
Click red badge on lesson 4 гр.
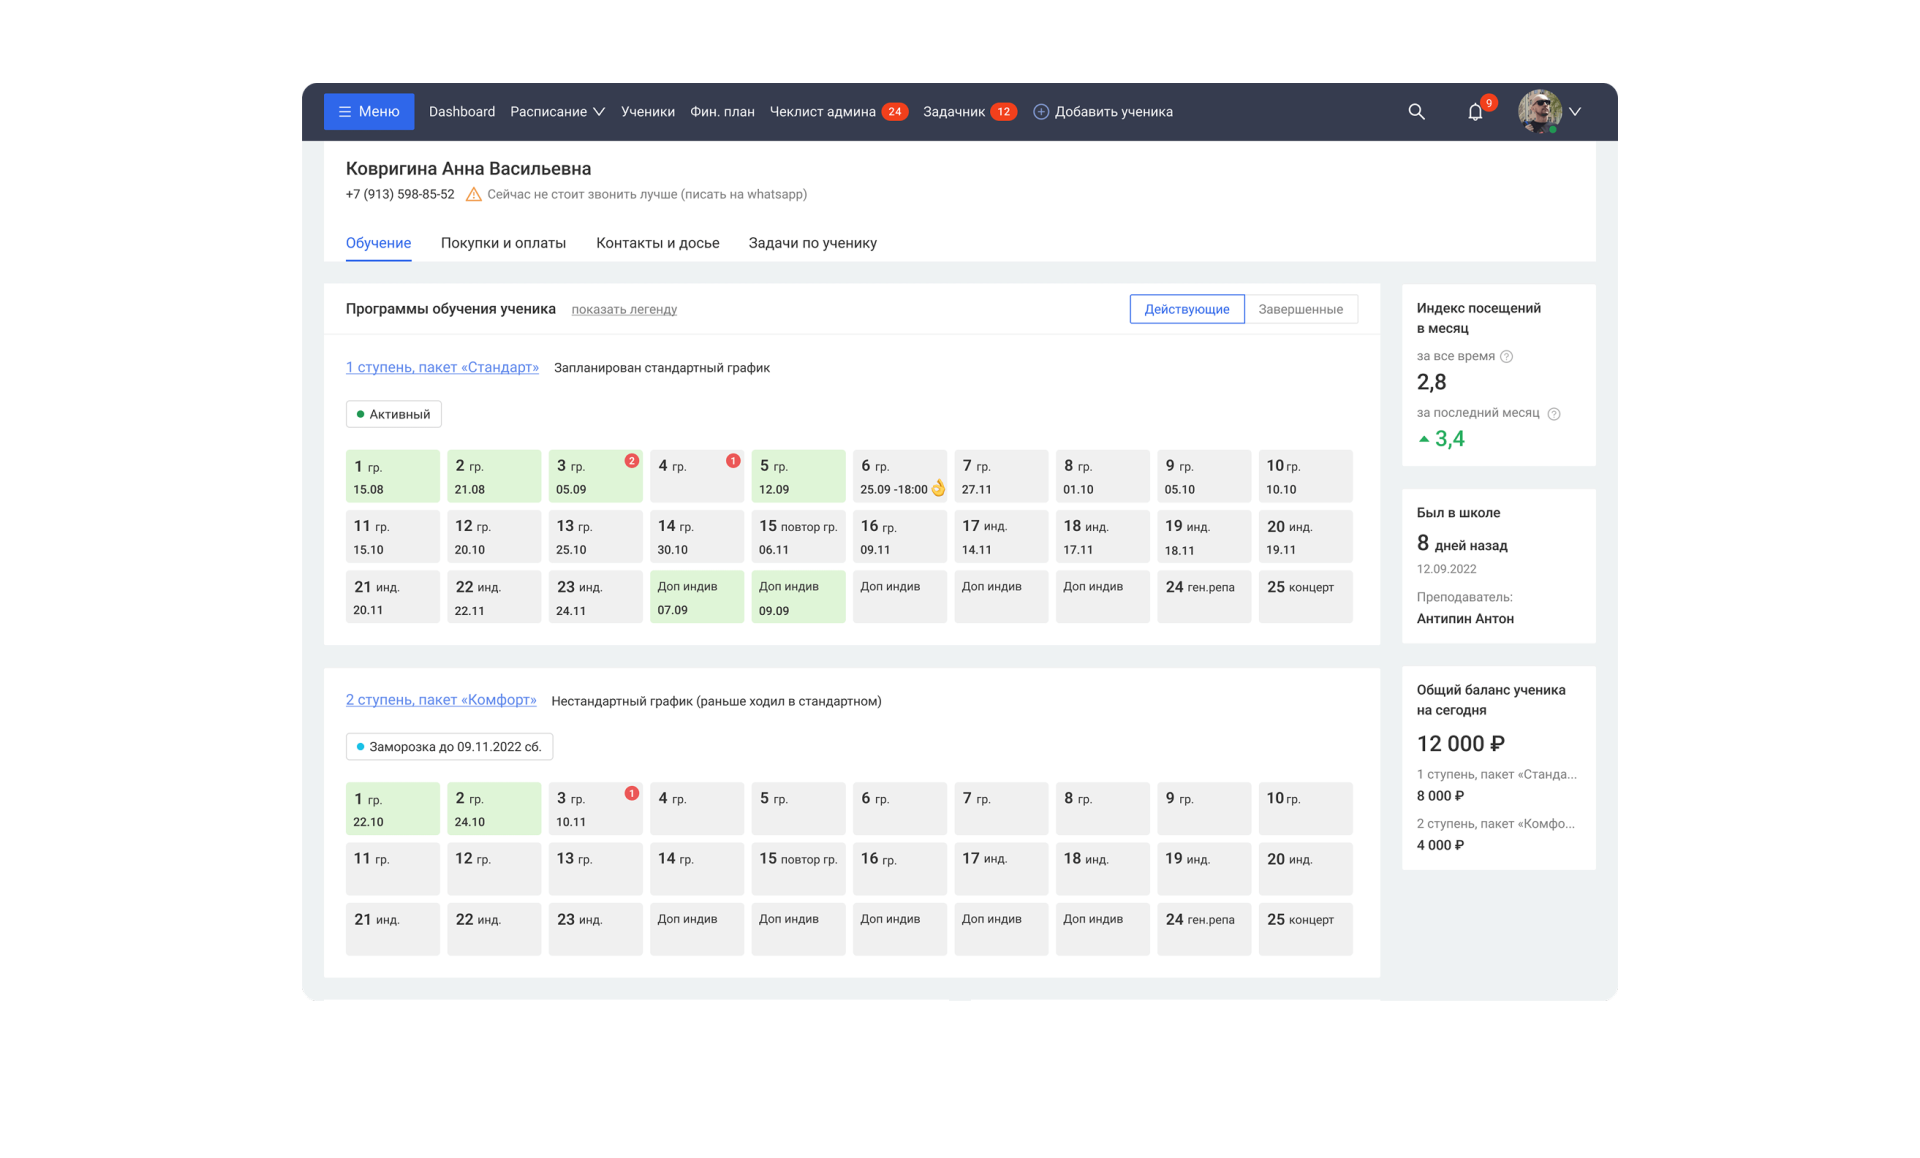pyautogui.click(x=733, y=461)
